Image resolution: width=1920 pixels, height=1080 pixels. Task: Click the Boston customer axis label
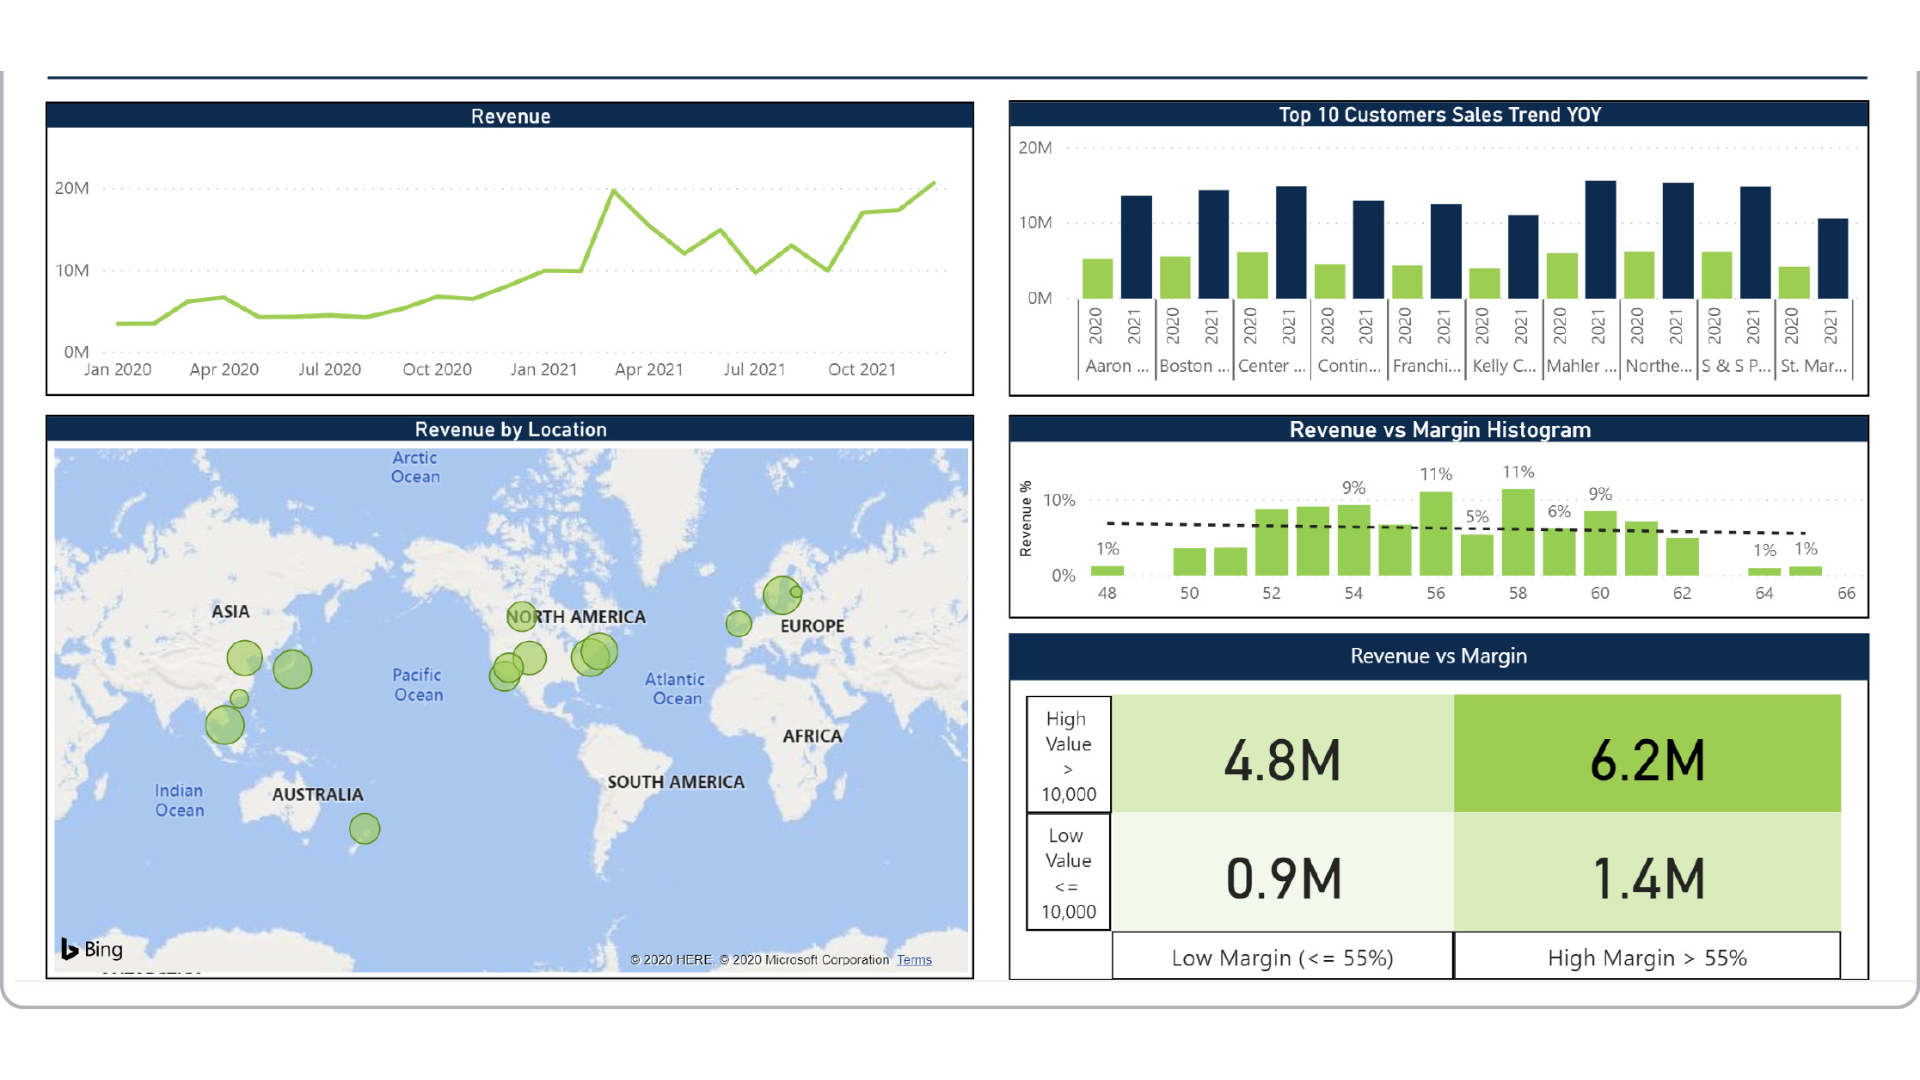[1194, 366]
